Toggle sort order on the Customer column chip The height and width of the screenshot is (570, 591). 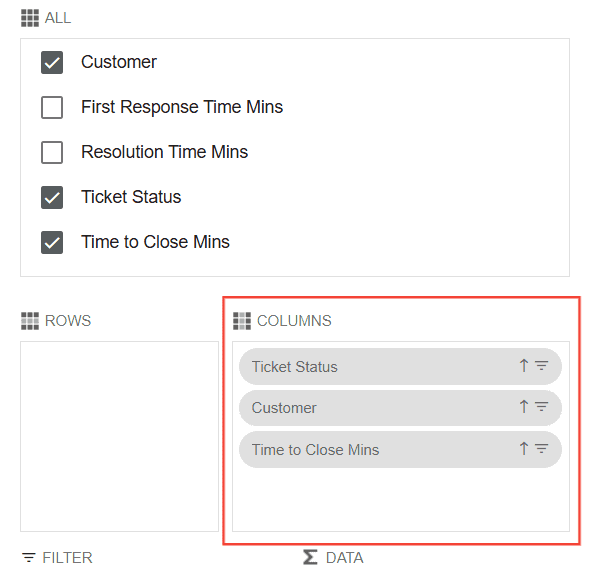pos(524,407)
